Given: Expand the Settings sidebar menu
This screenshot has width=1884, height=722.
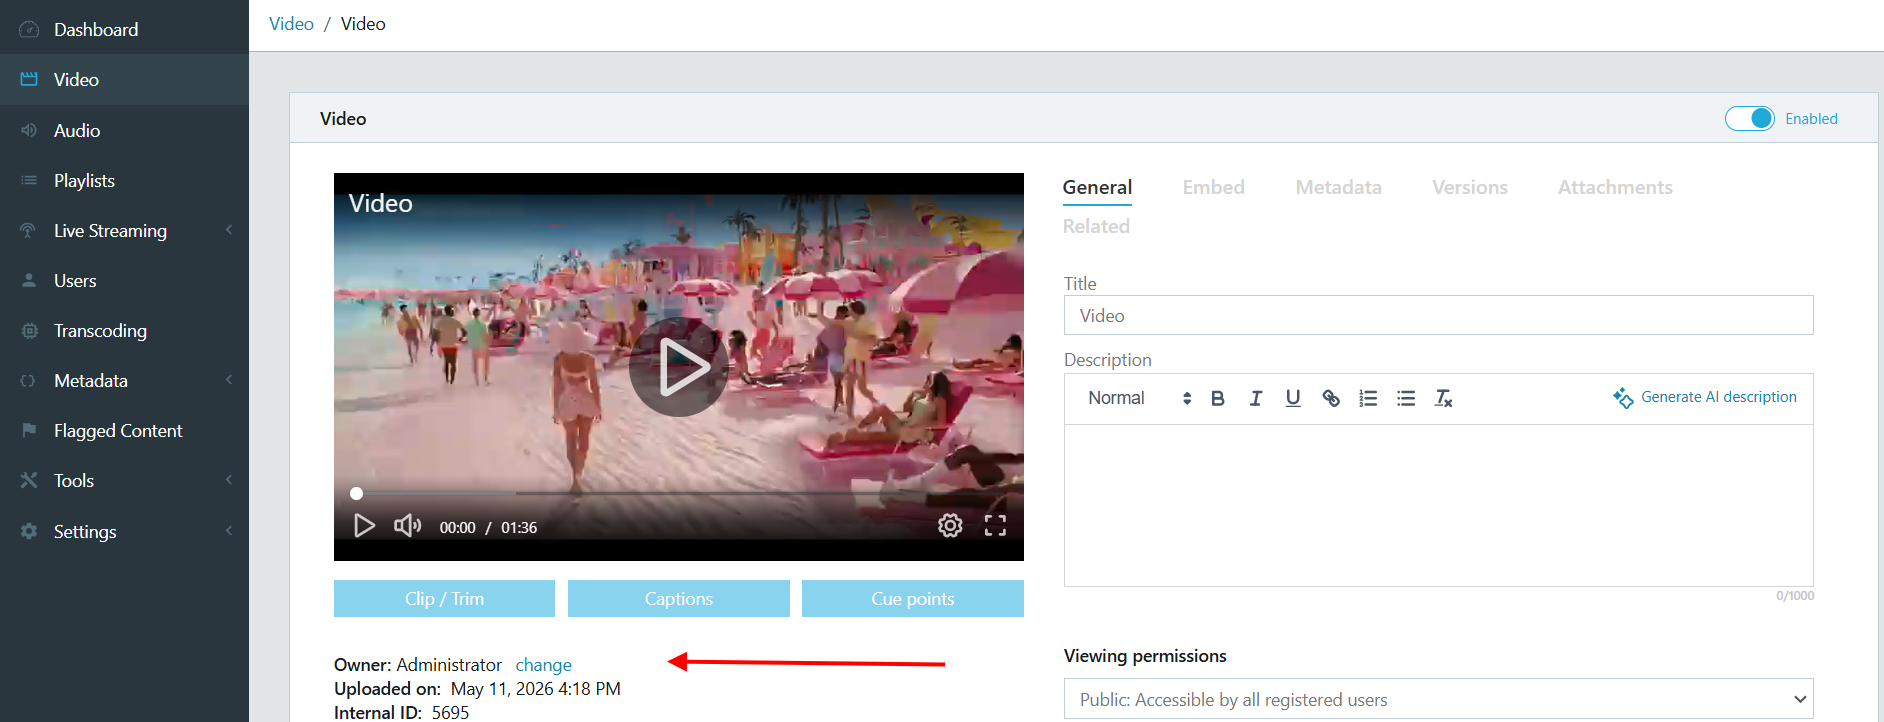Looking at the screenshot, I should click(124, 531).
